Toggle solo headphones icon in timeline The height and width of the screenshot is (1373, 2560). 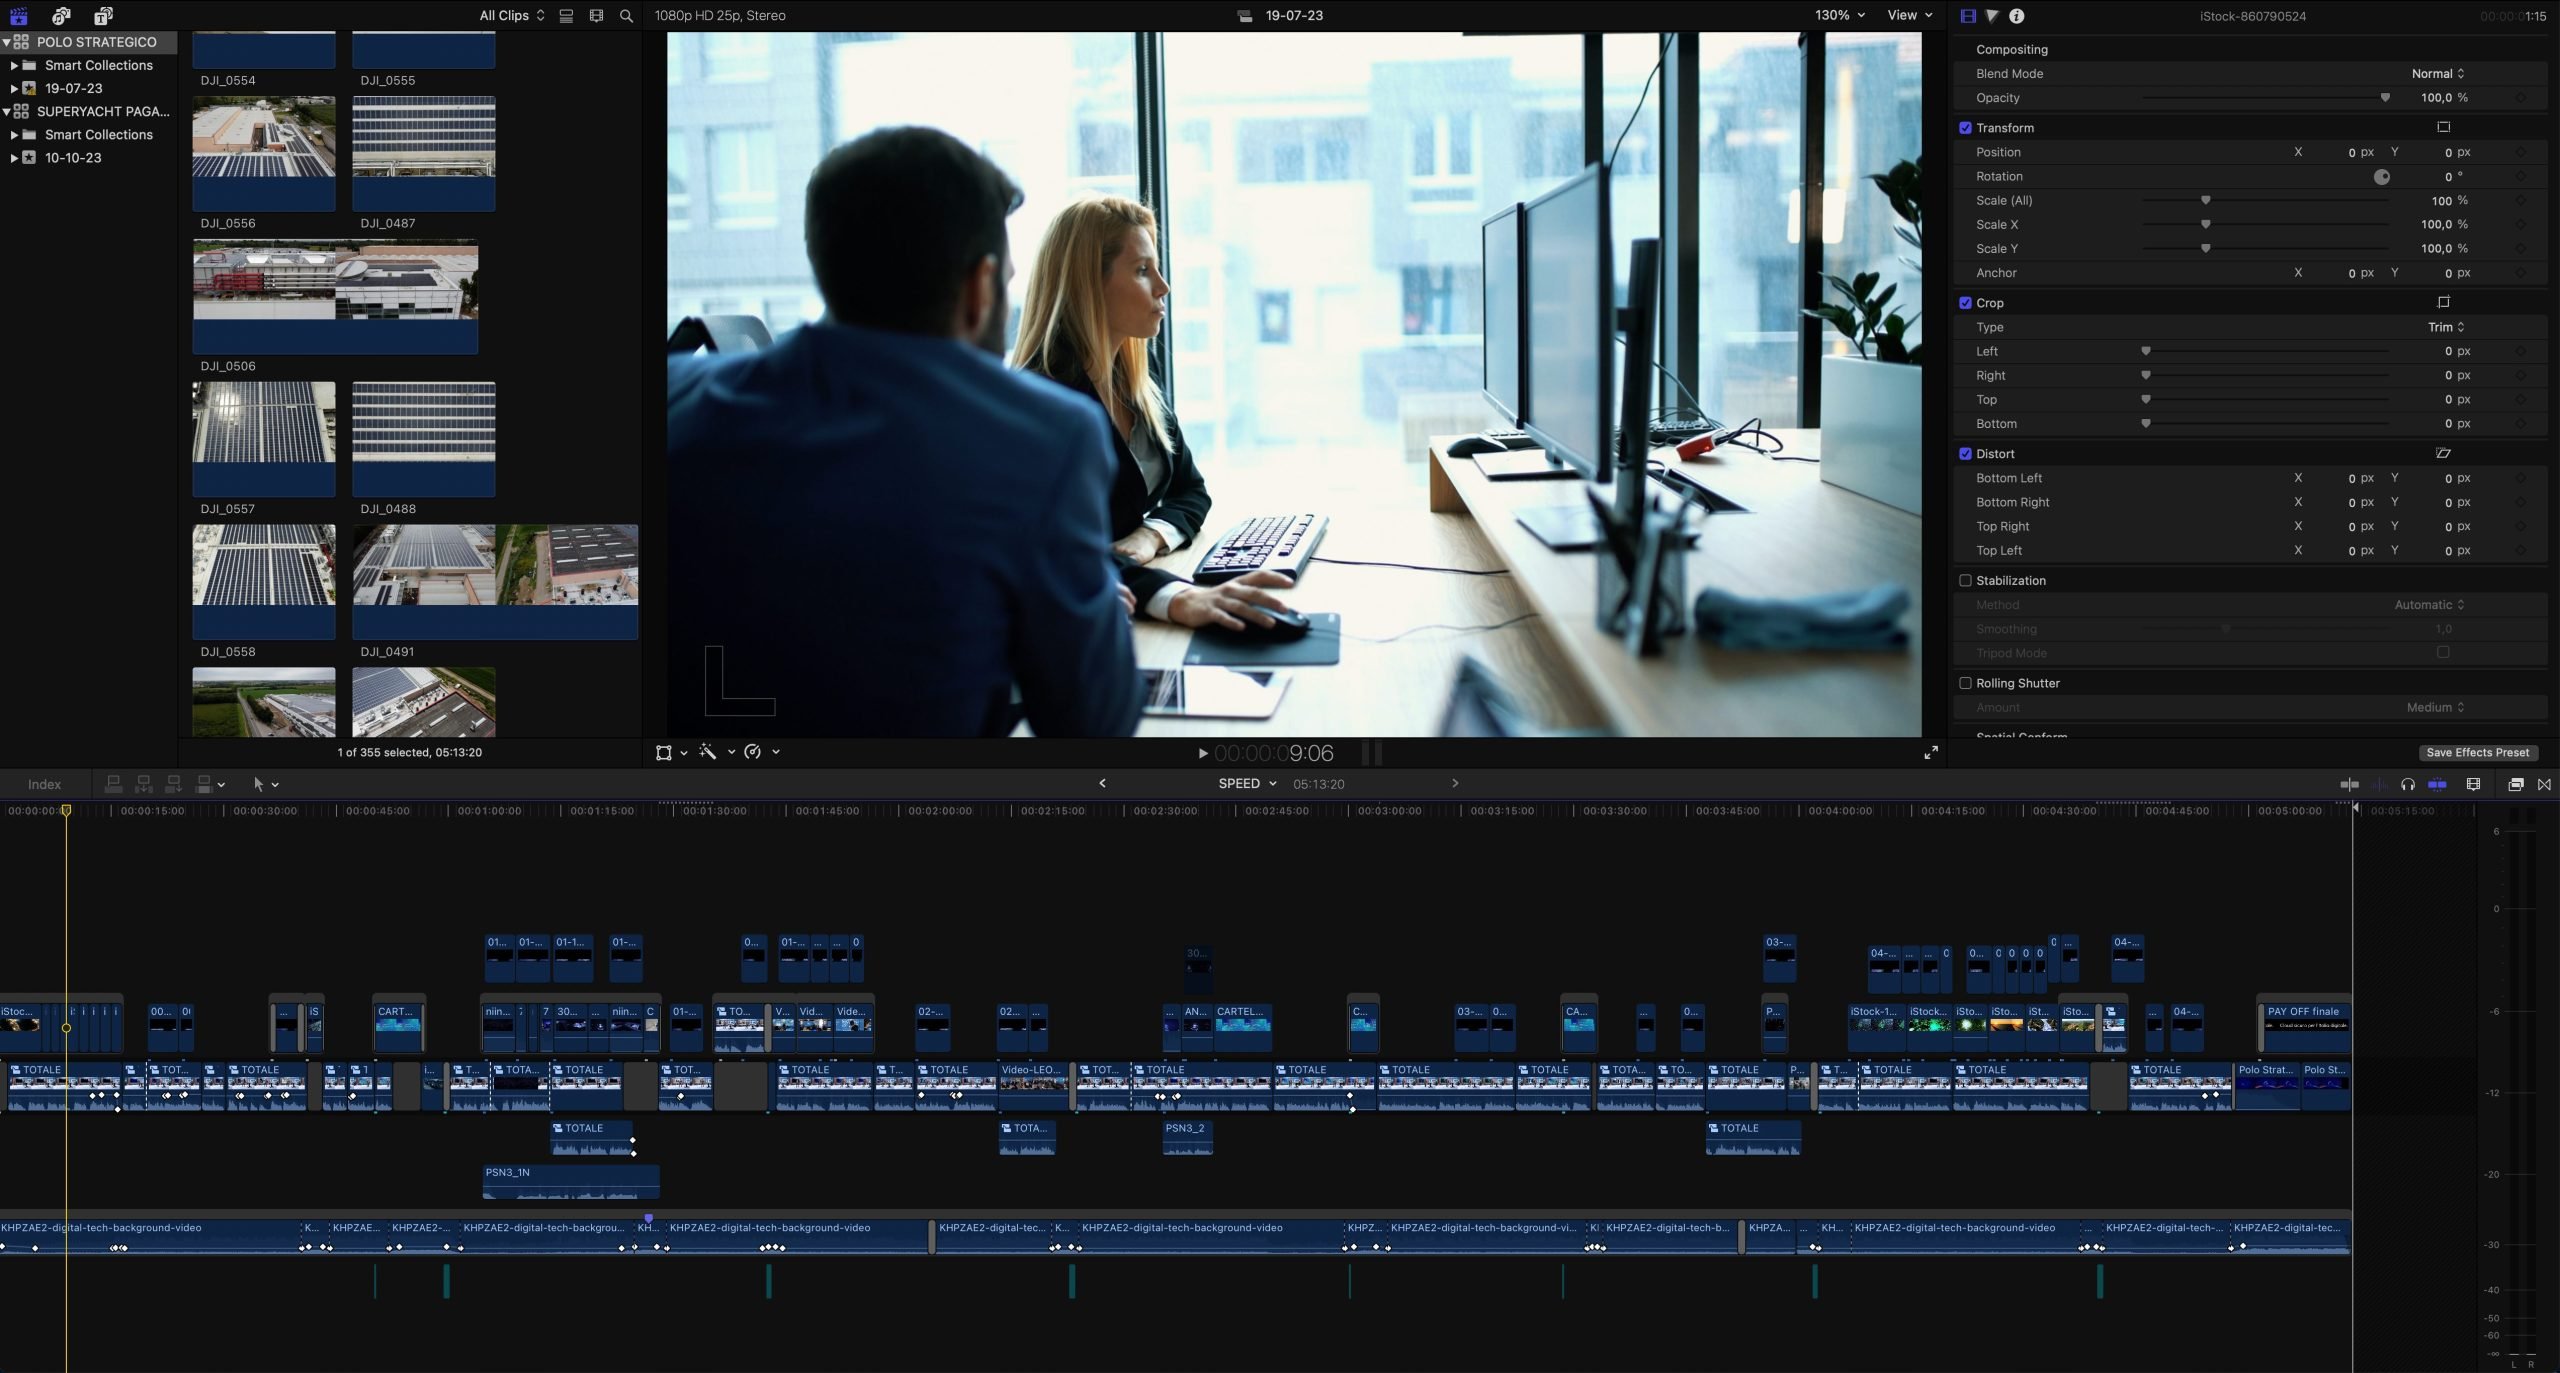pos(2408,784)
